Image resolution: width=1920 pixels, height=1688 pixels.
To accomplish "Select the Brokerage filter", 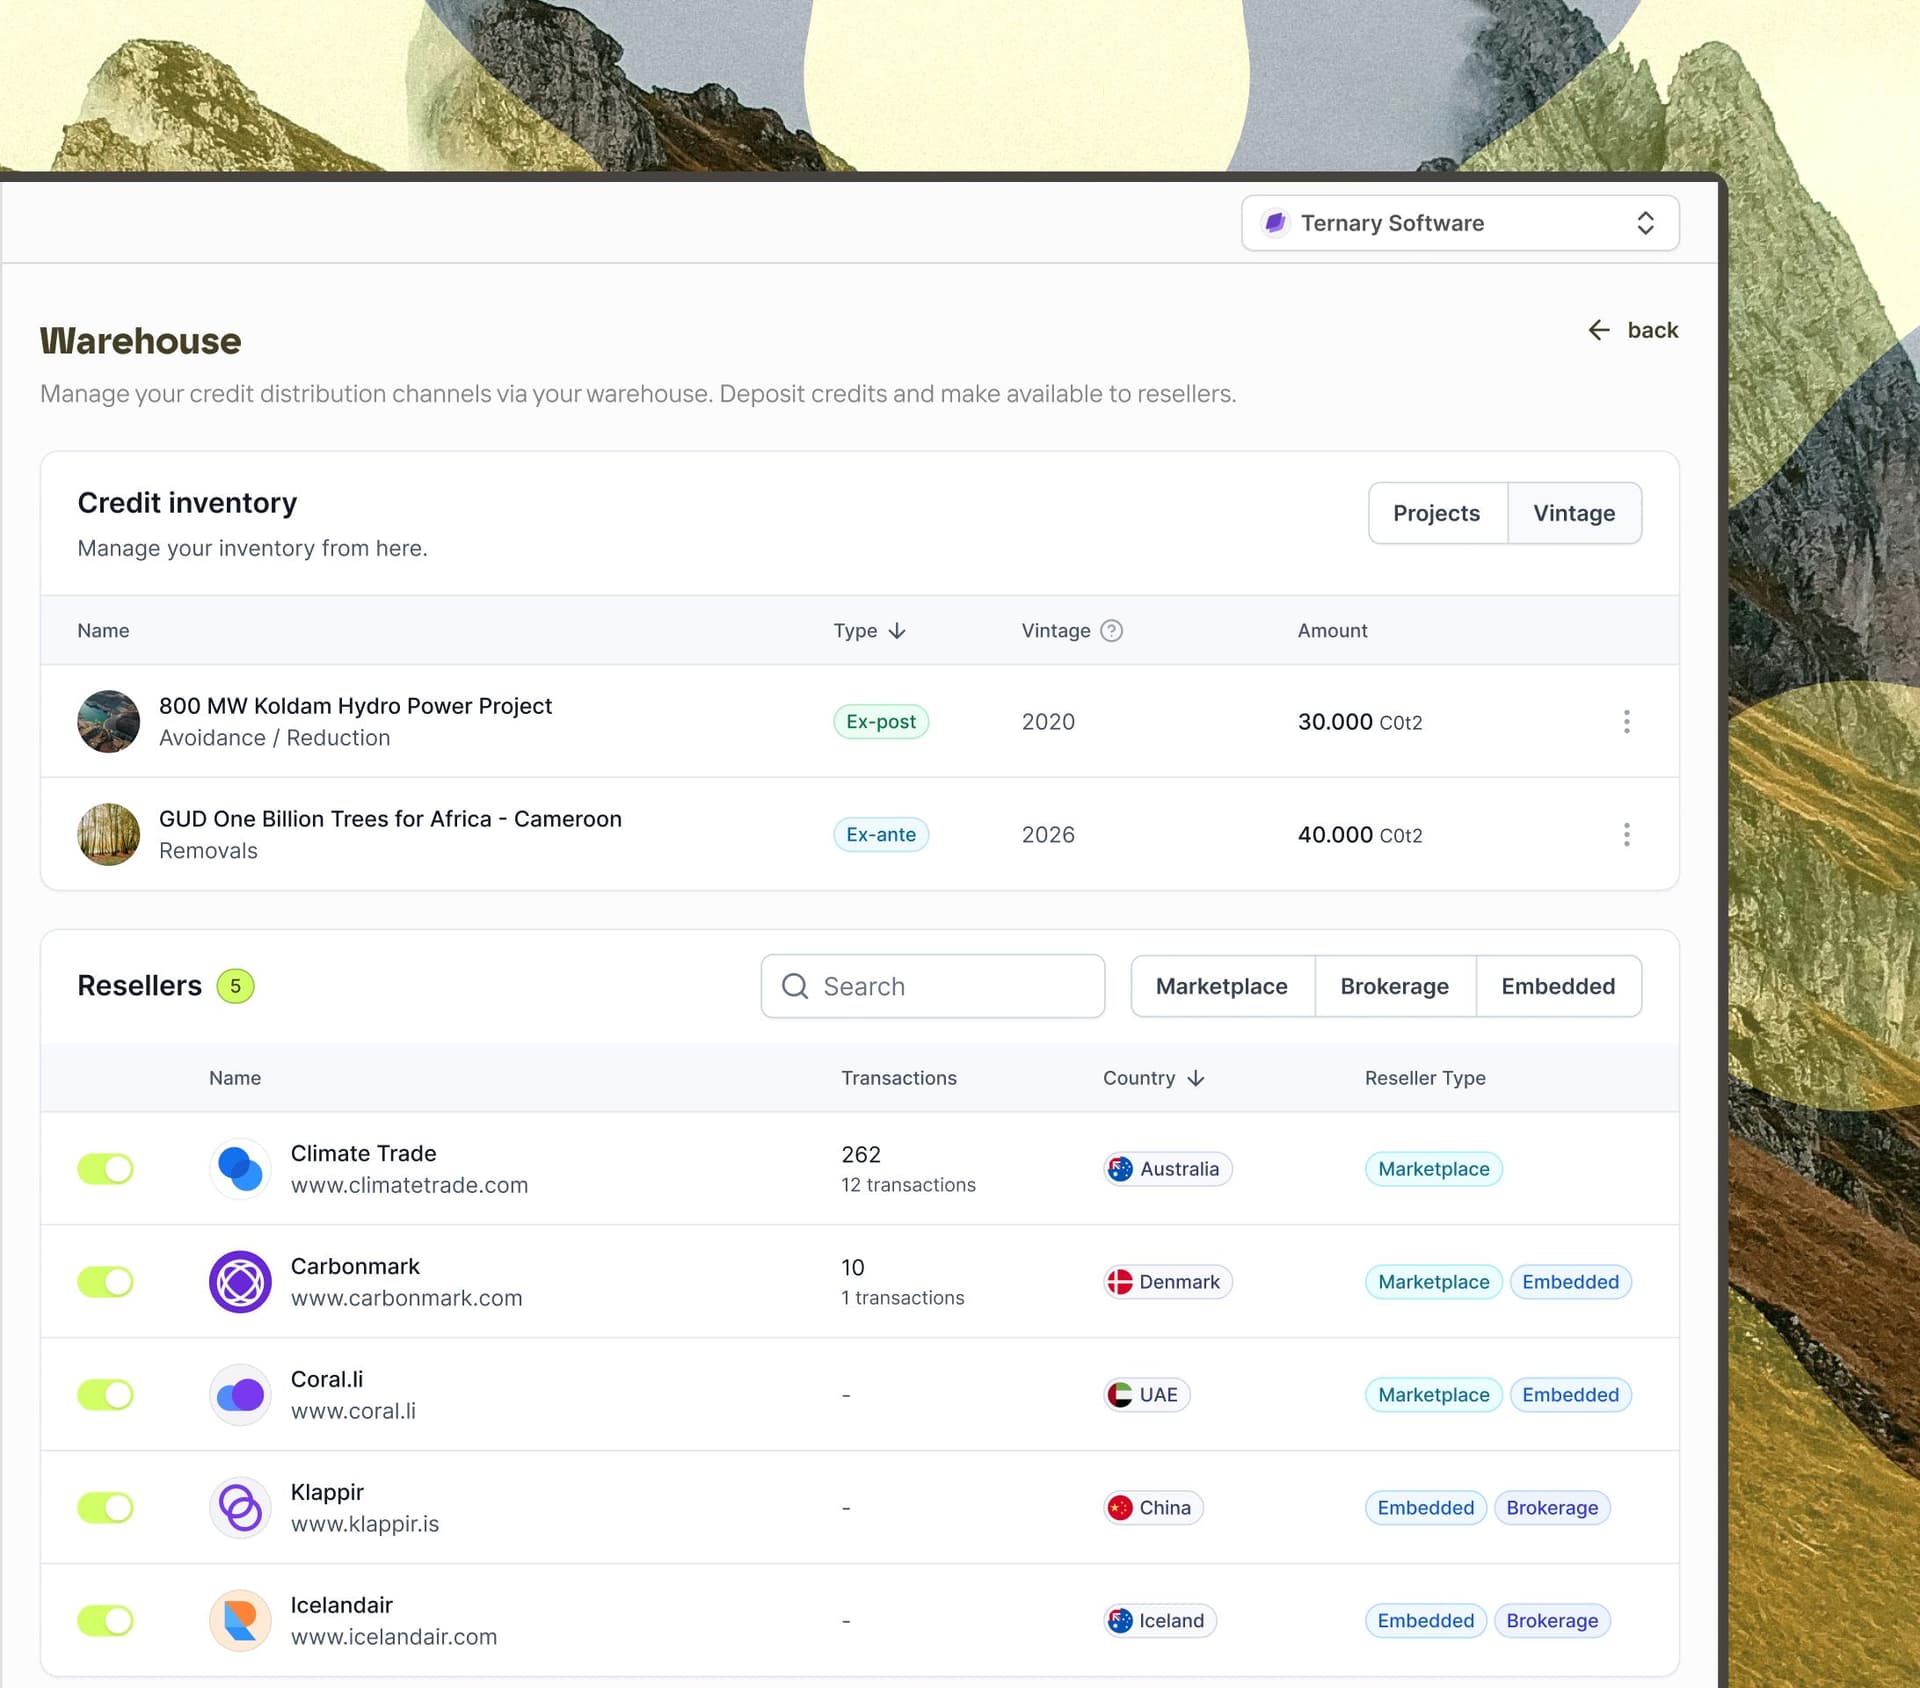I will pyautogui.click(x=1395, y=986).
